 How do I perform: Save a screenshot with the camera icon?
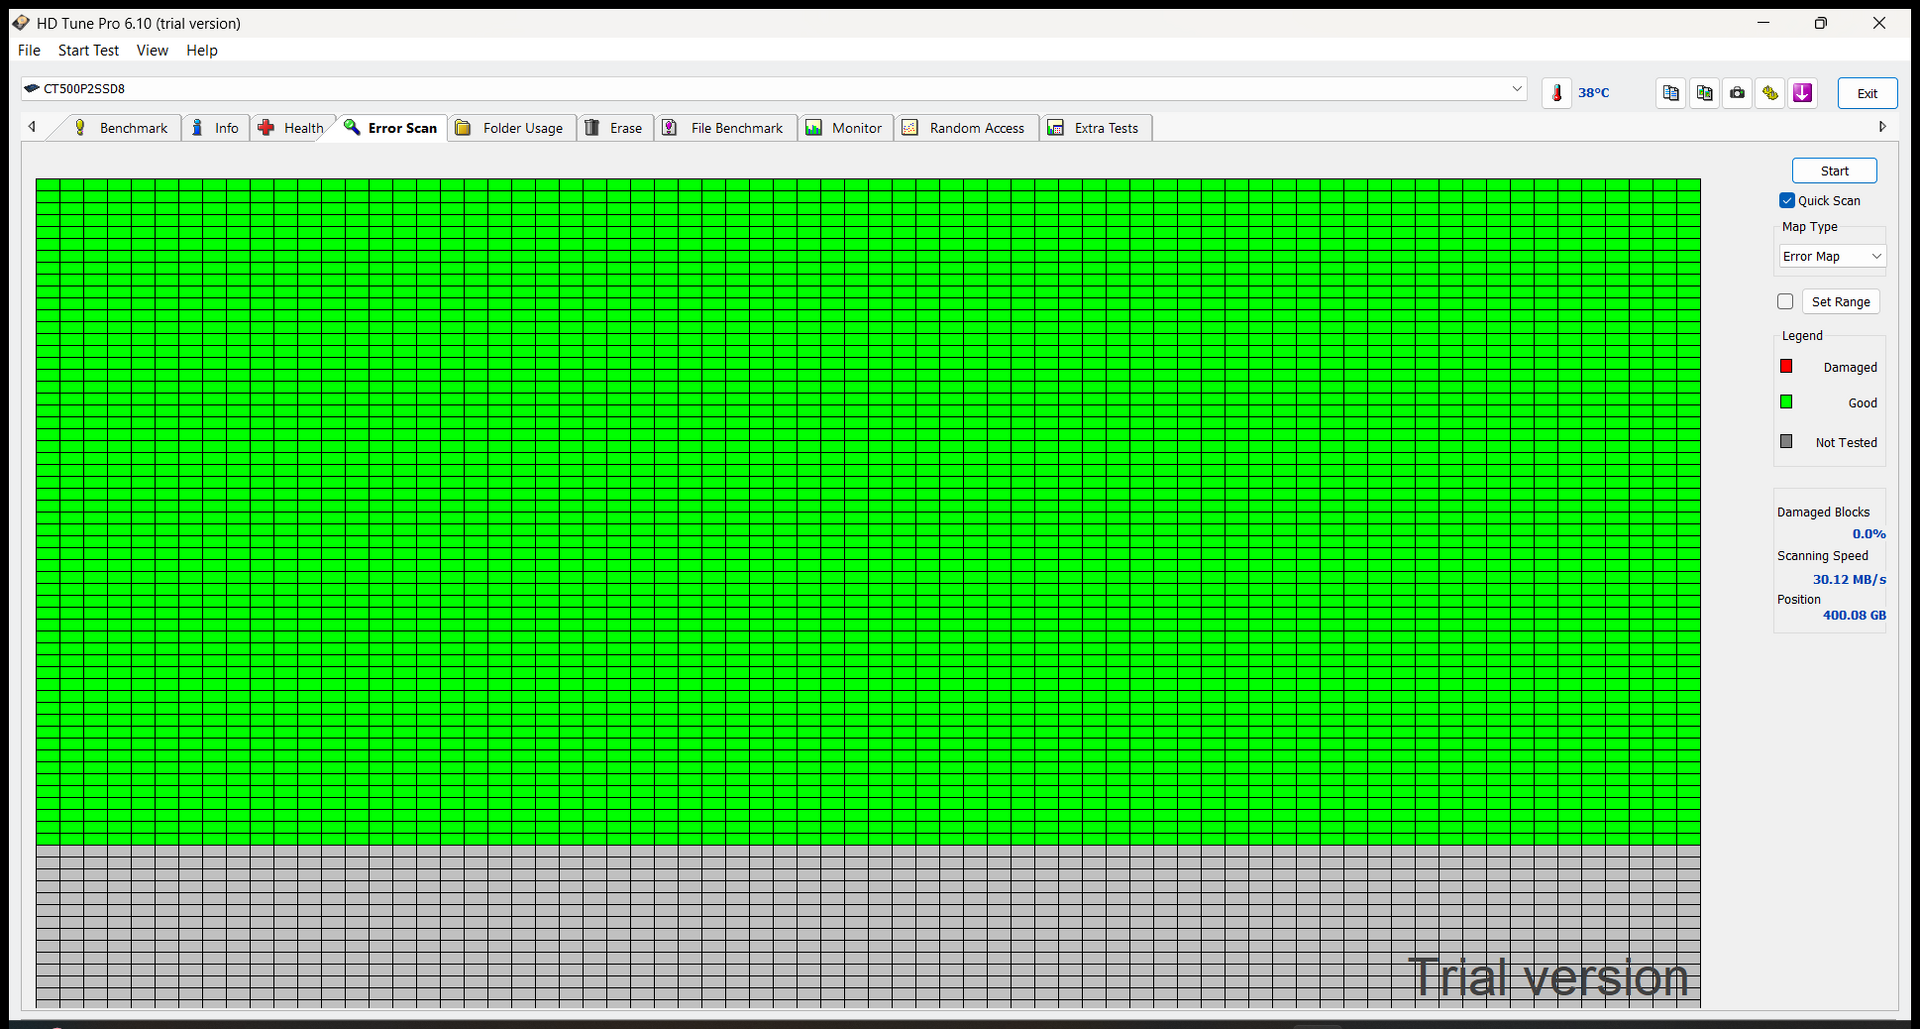(1737, 93)
